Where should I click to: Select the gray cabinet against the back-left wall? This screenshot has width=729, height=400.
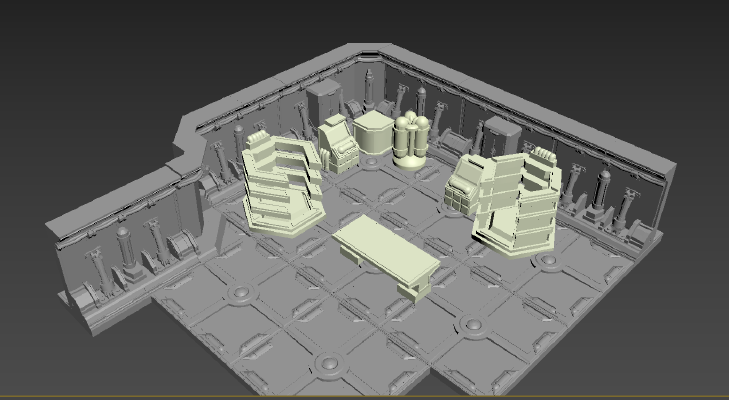(x=324, y=101)
